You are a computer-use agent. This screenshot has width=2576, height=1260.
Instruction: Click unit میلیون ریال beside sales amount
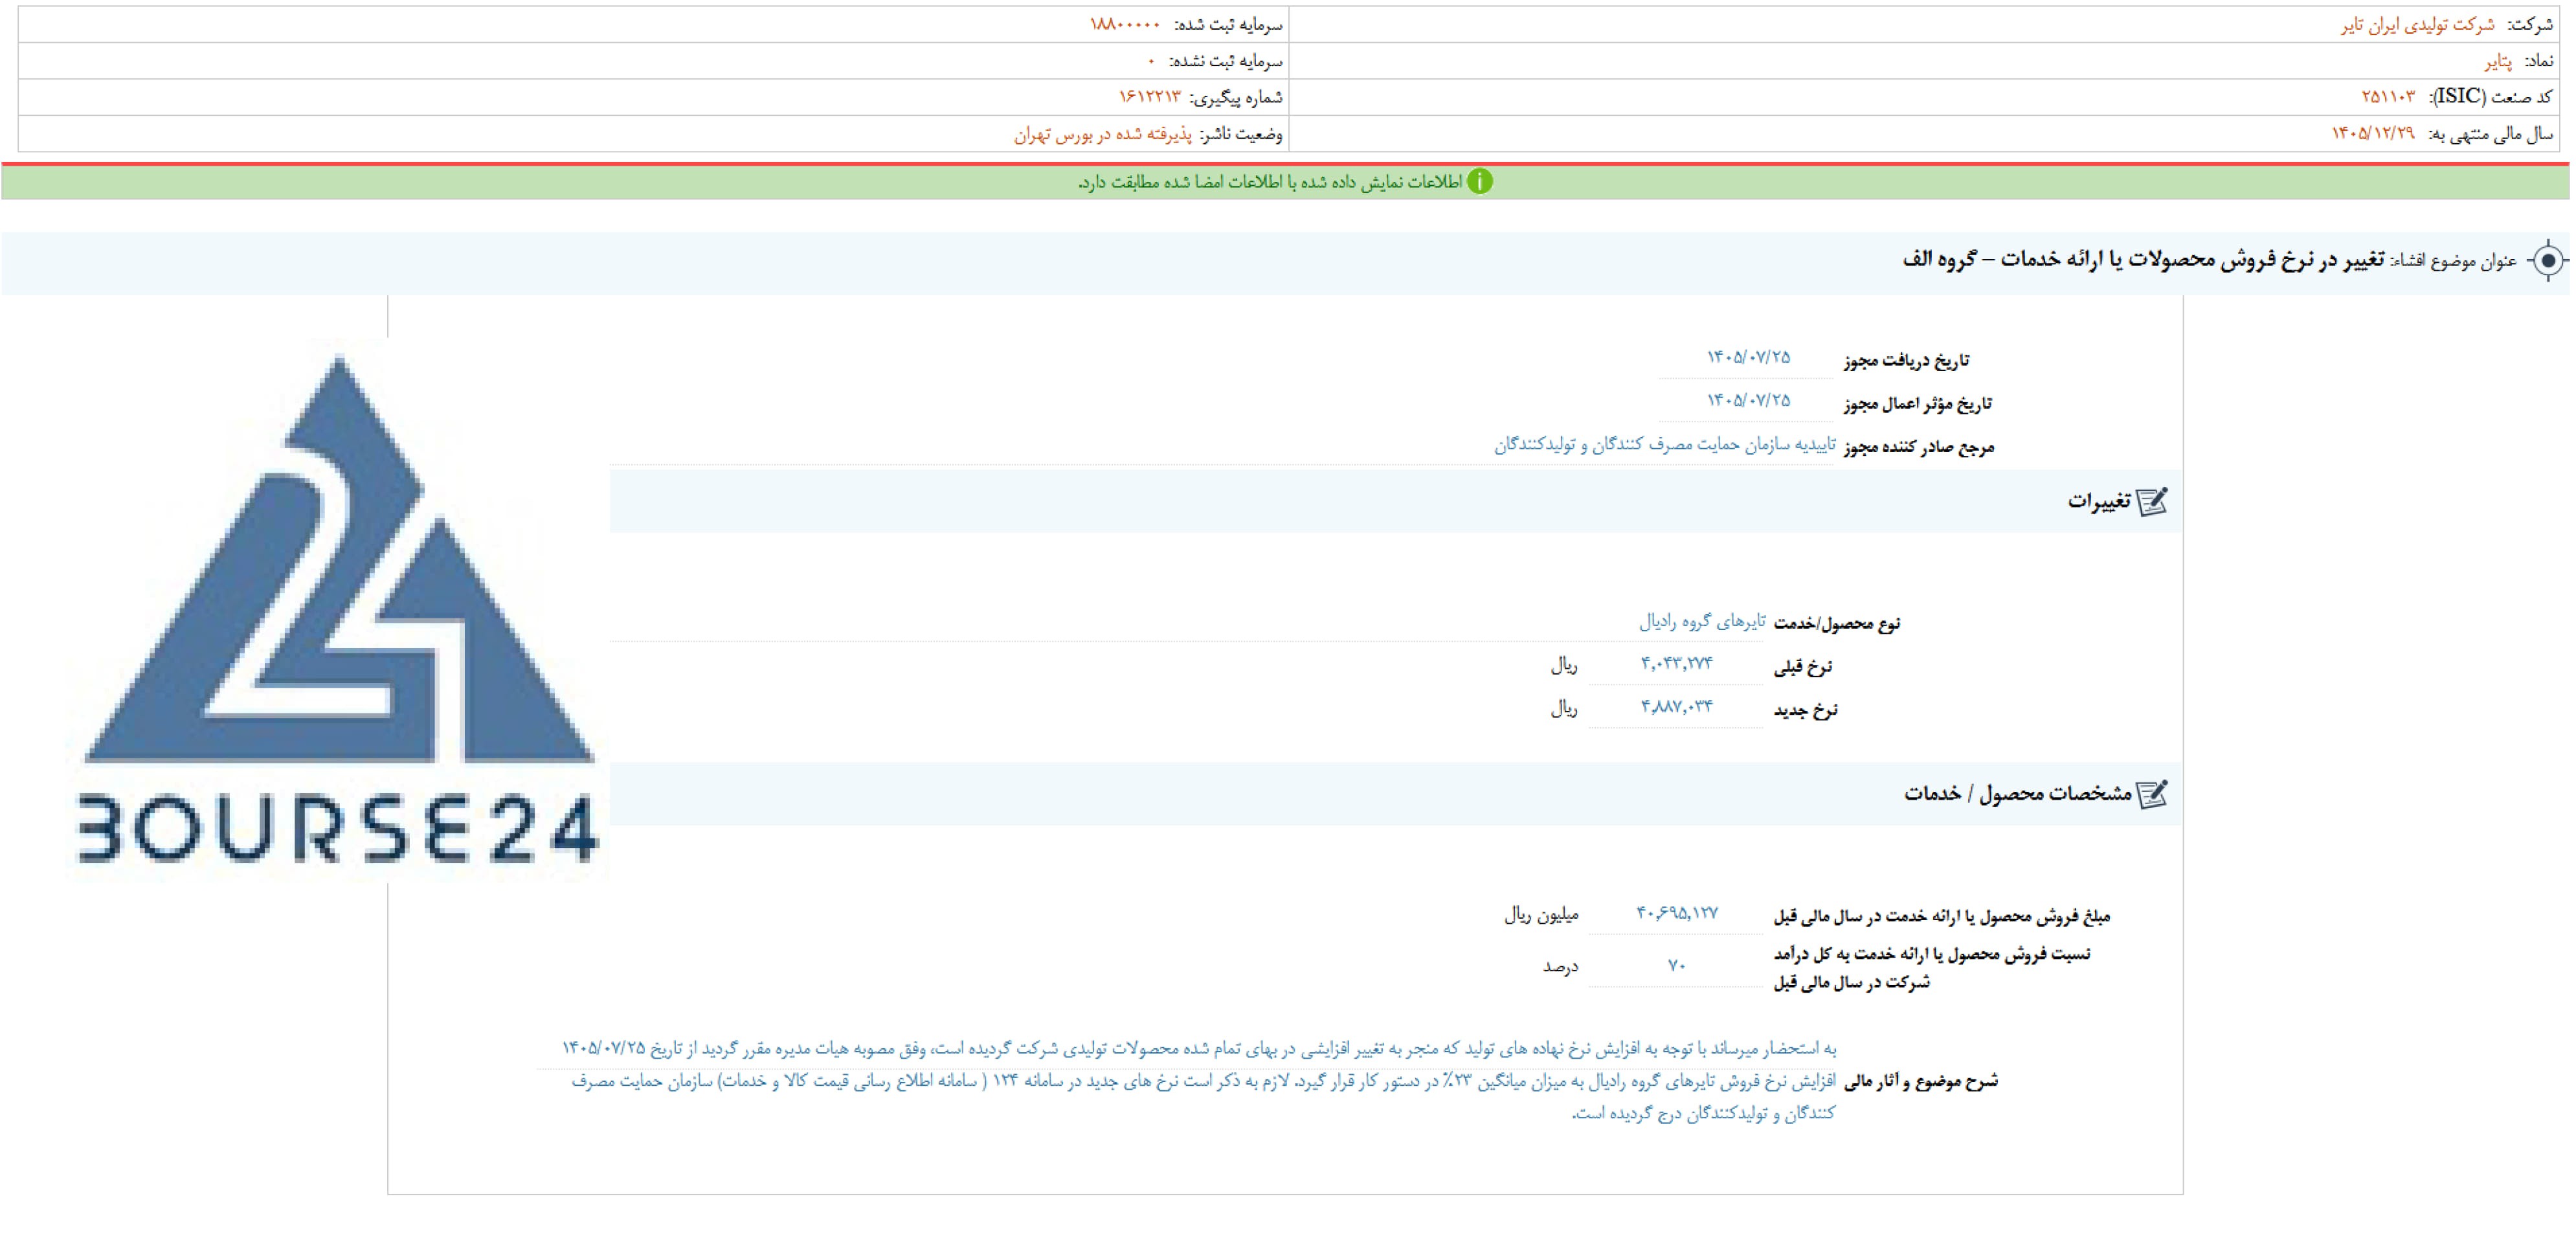pos(1541,914)
